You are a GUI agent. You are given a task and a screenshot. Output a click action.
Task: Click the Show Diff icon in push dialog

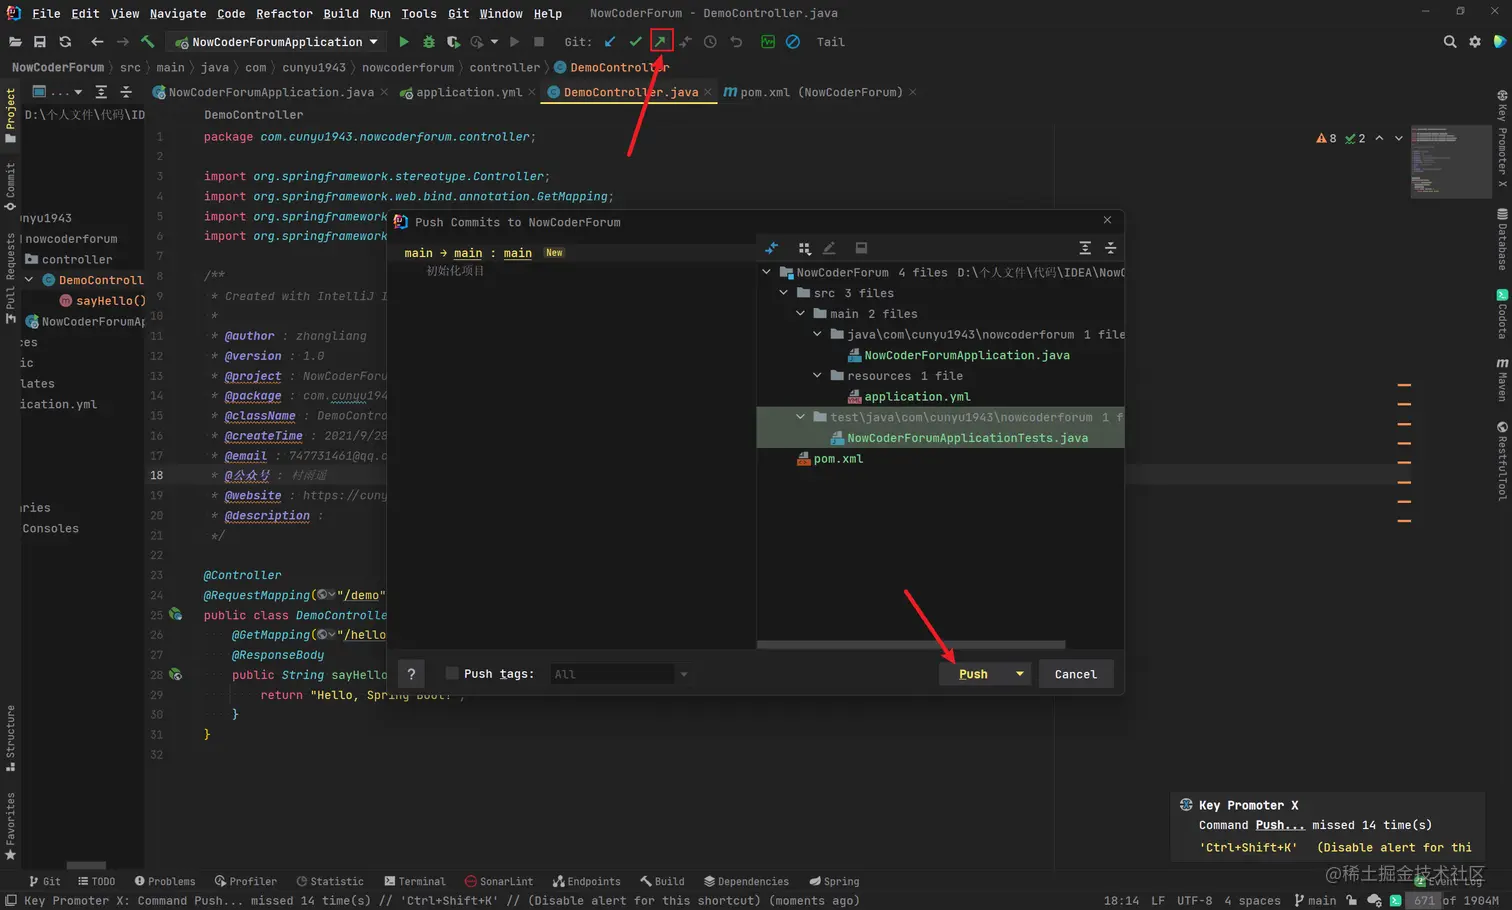point(771,248)
